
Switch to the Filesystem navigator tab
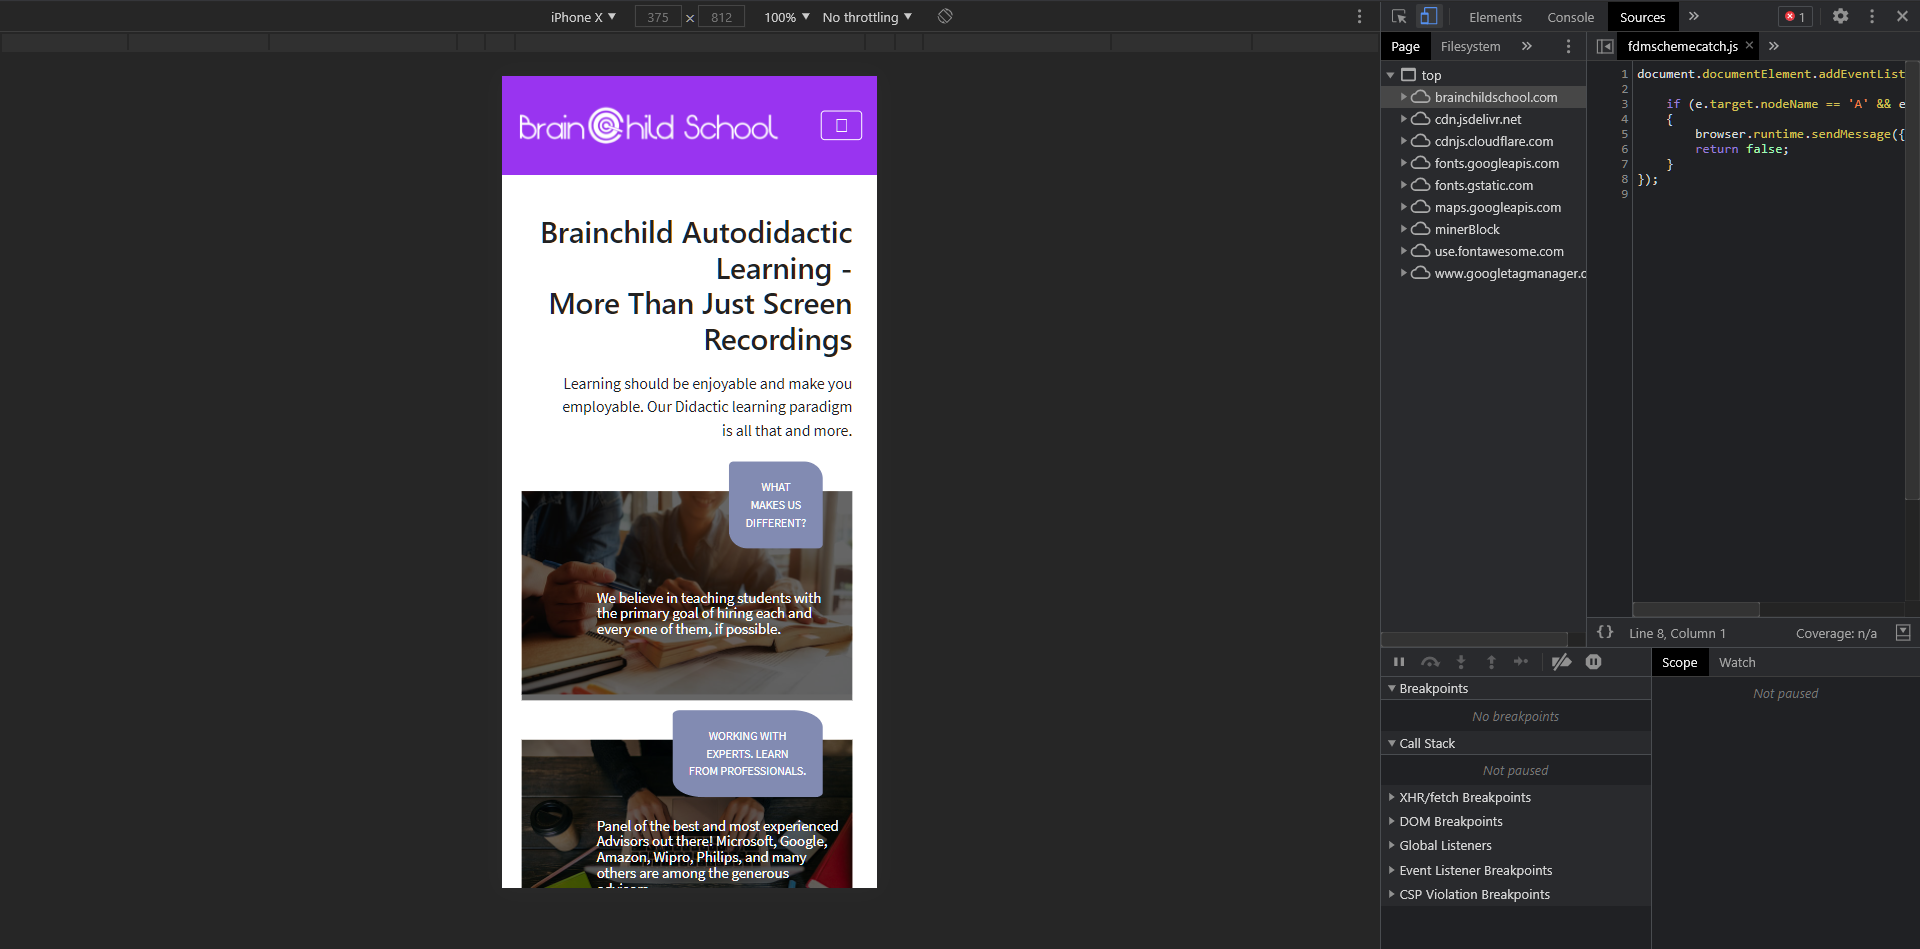click(x=1470, y=46)
